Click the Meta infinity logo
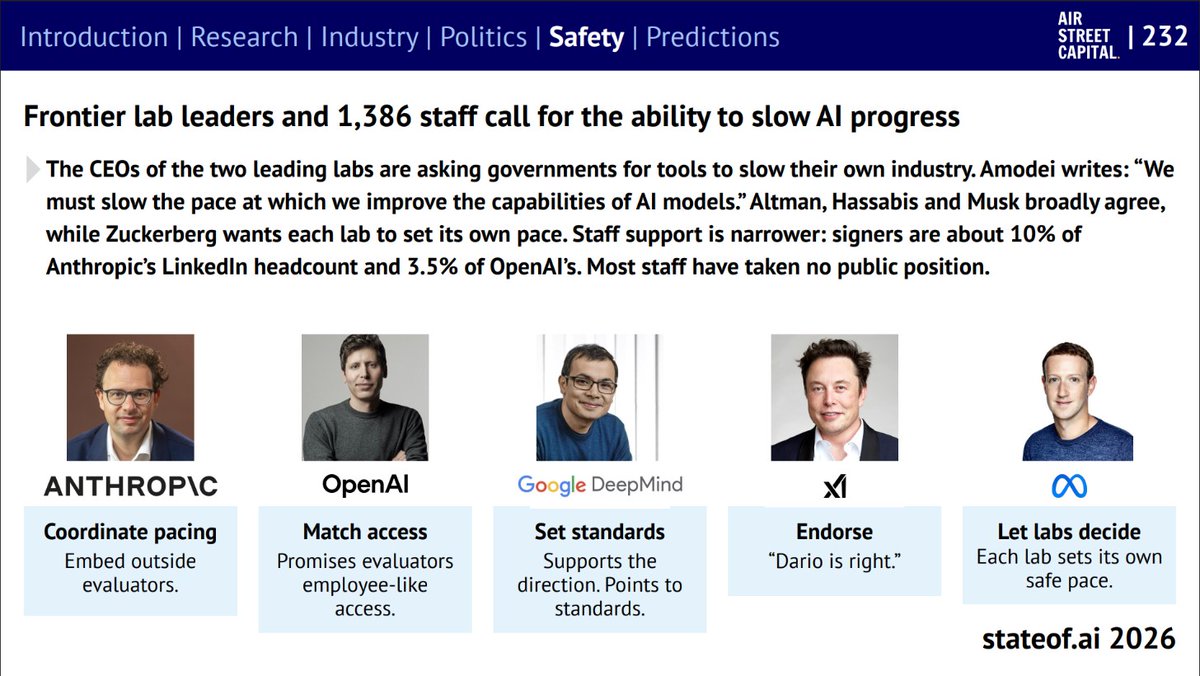Image resolution: width=1200 pixels, height=676 pixels. click(1069, 487)
